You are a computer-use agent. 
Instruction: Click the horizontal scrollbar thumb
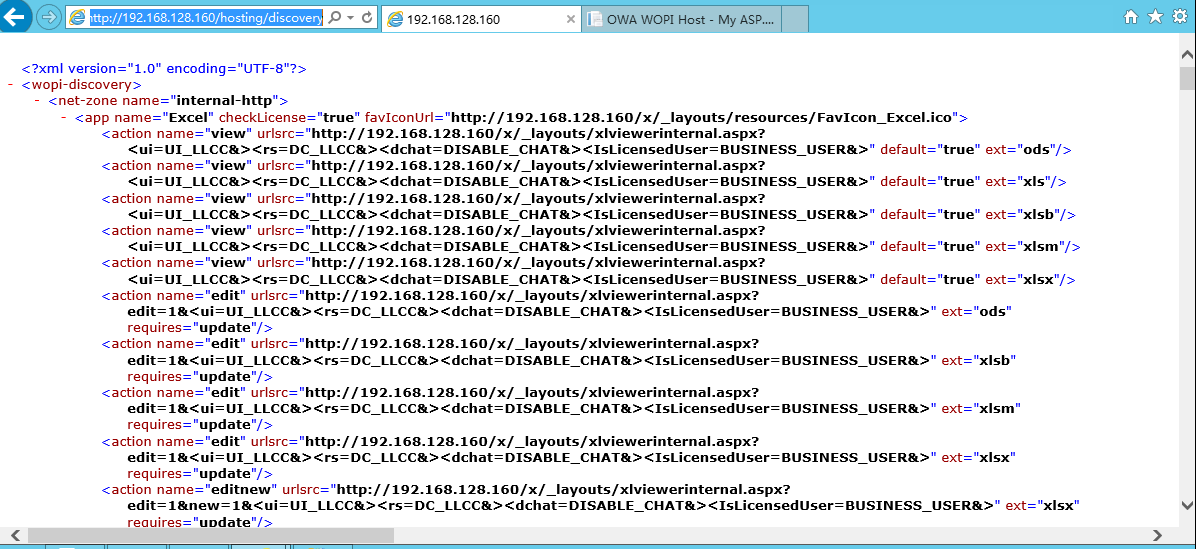pos(211,535)
